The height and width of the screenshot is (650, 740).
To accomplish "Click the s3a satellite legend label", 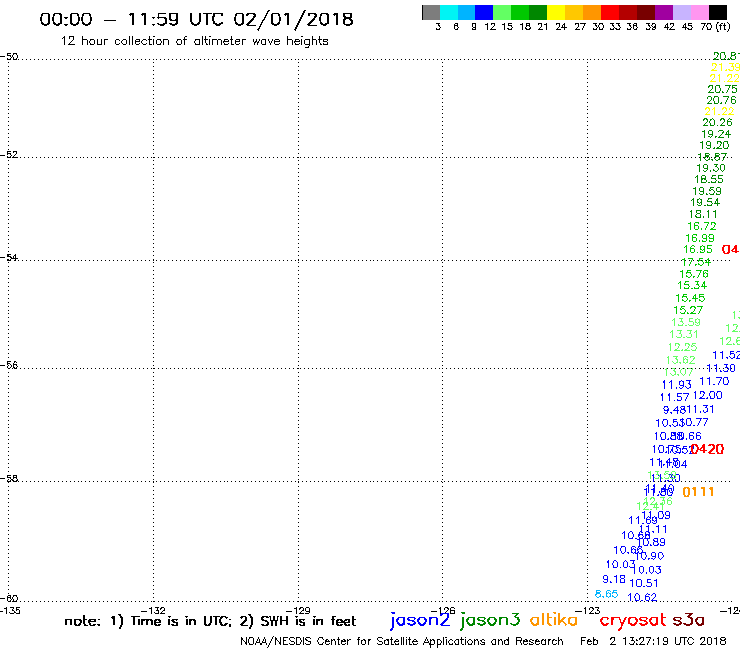I will [x=688, y=620].
